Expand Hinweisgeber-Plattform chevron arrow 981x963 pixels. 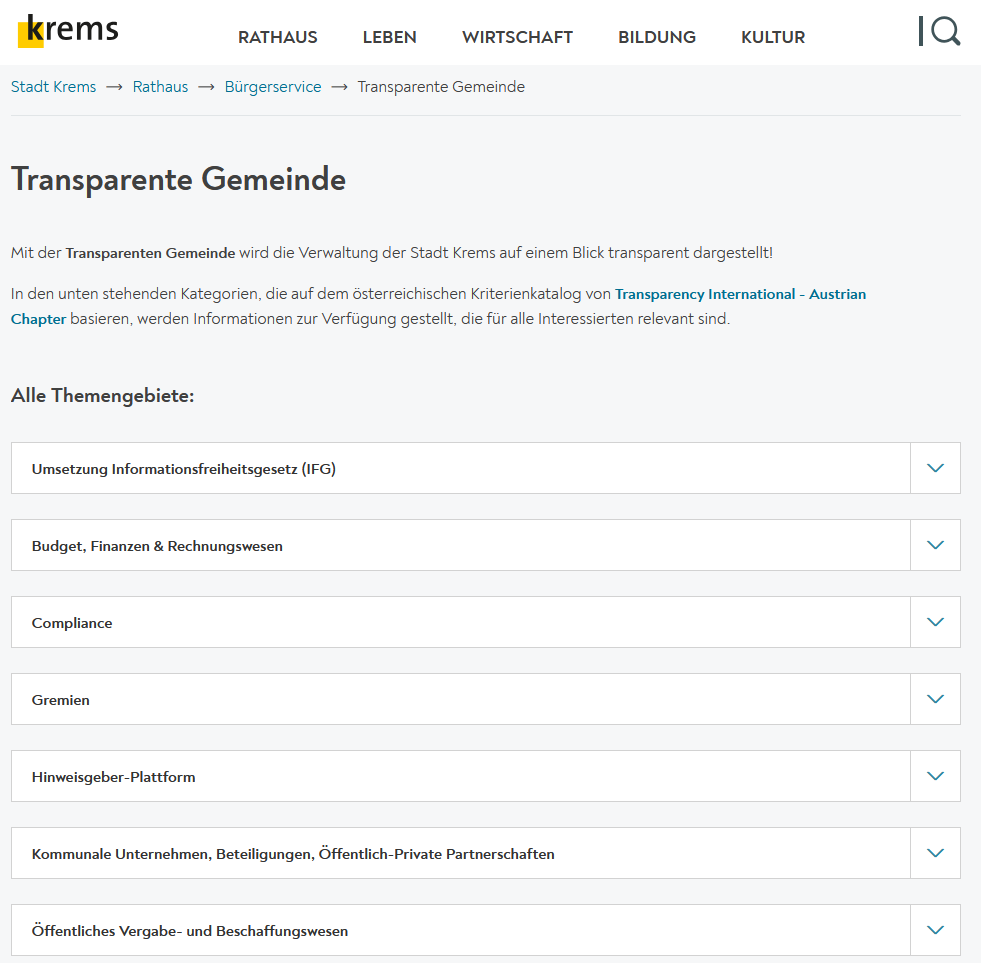[x=935, y=776]
